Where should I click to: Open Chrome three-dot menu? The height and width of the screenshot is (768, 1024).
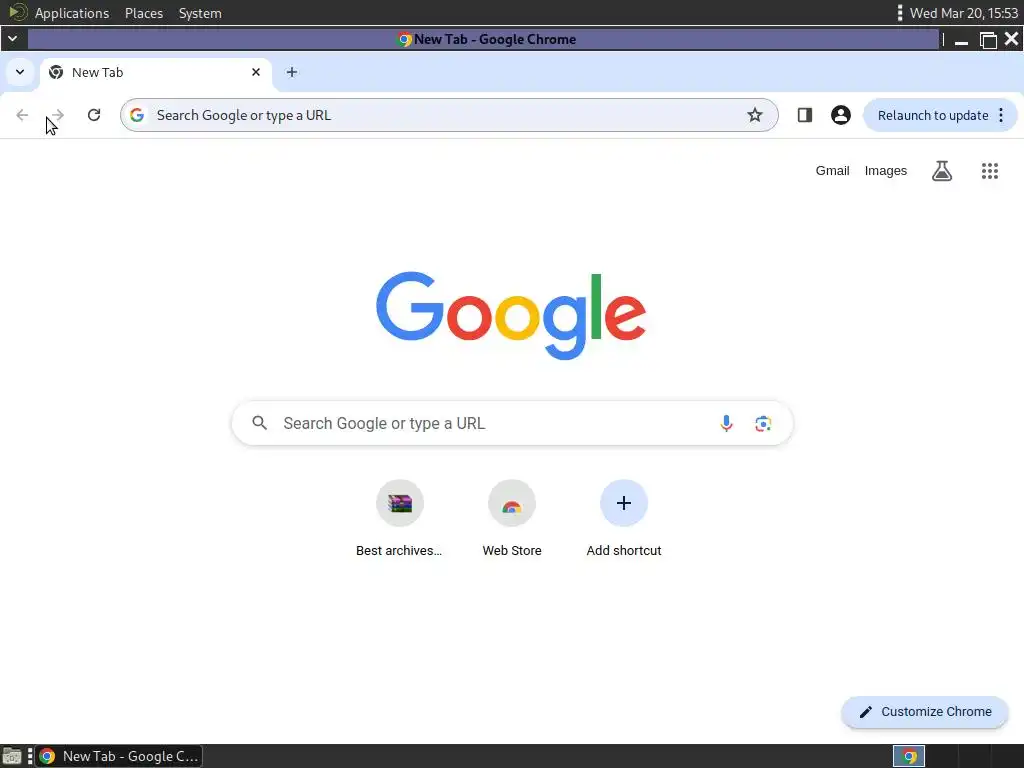pos(1001,115)
